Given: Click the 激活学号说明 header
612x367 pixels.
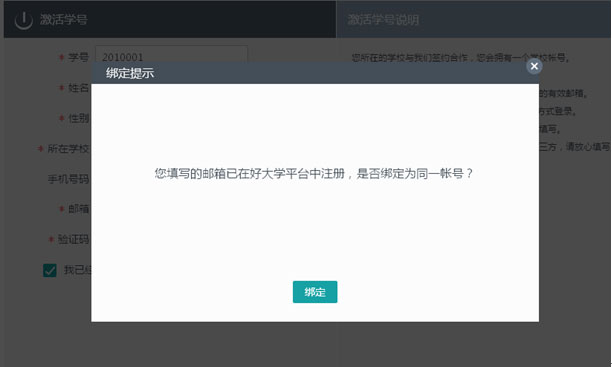Looking at the screenshot, I should pos(383,20).
